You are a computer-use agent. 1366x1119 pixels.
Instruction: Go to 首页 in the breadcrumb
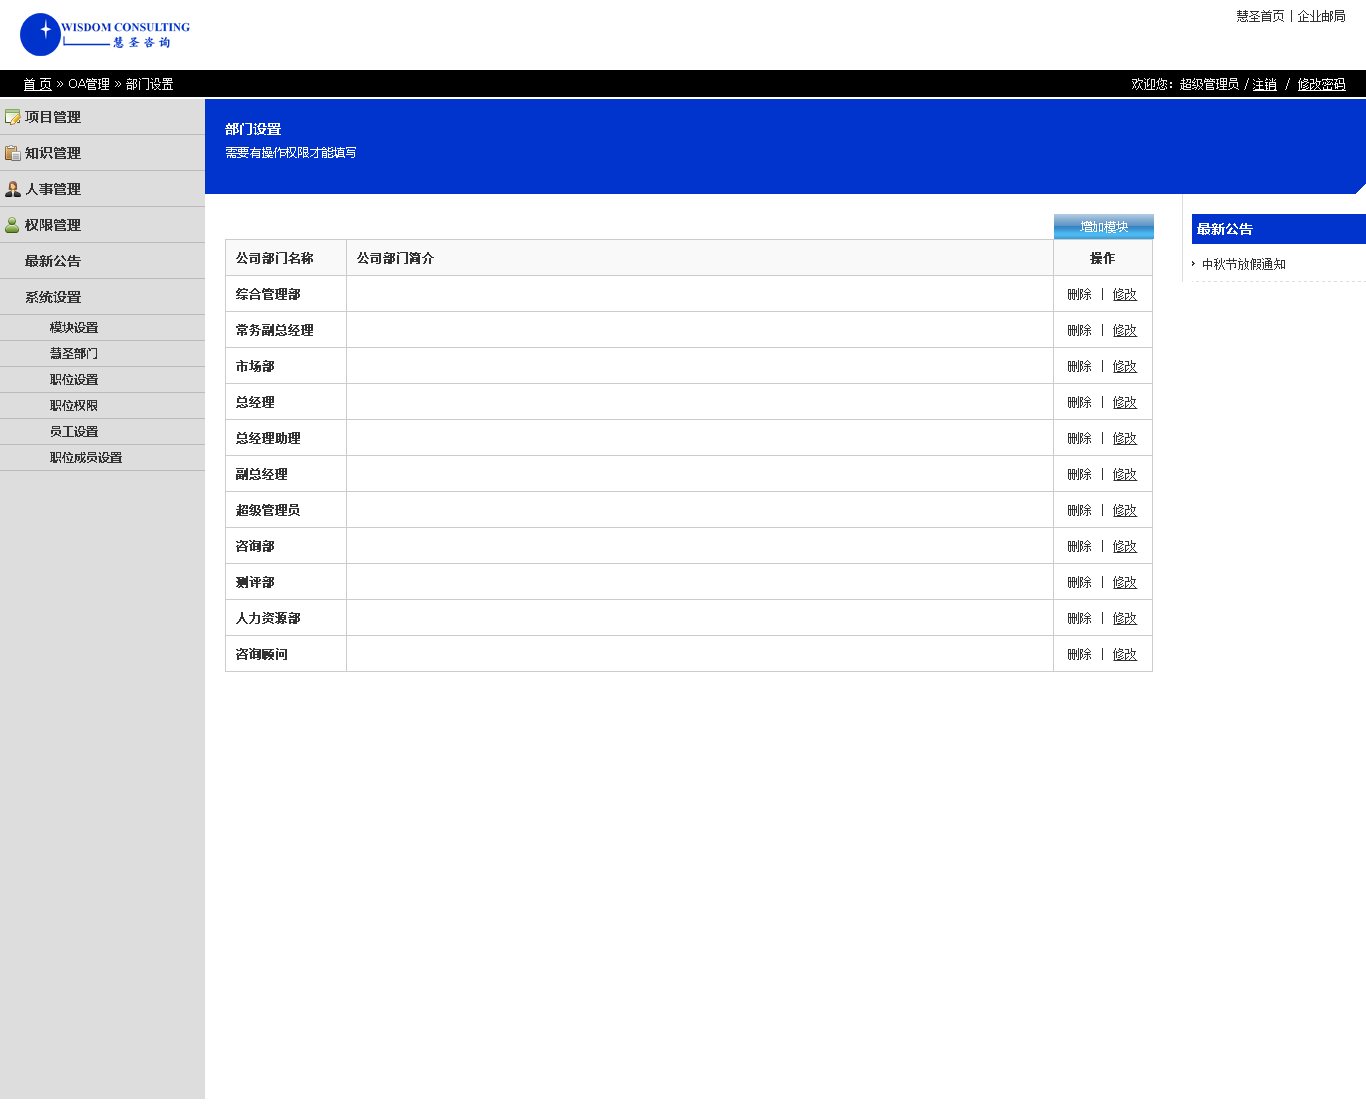click(37, 85)
